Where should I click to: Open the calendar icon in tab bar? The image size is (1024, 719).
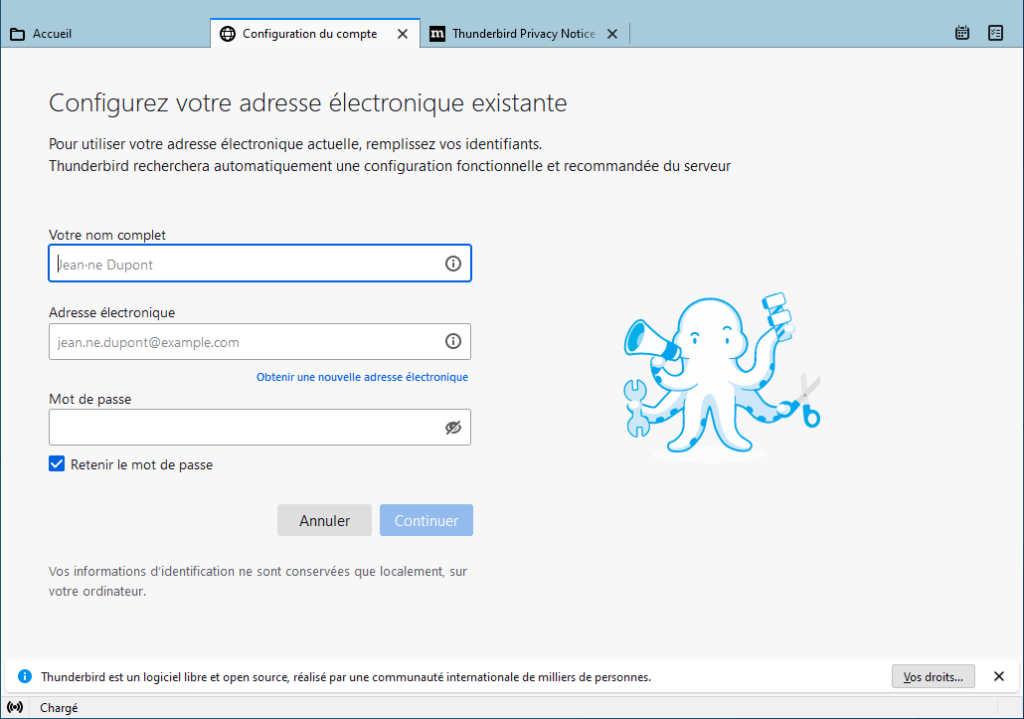962,33
